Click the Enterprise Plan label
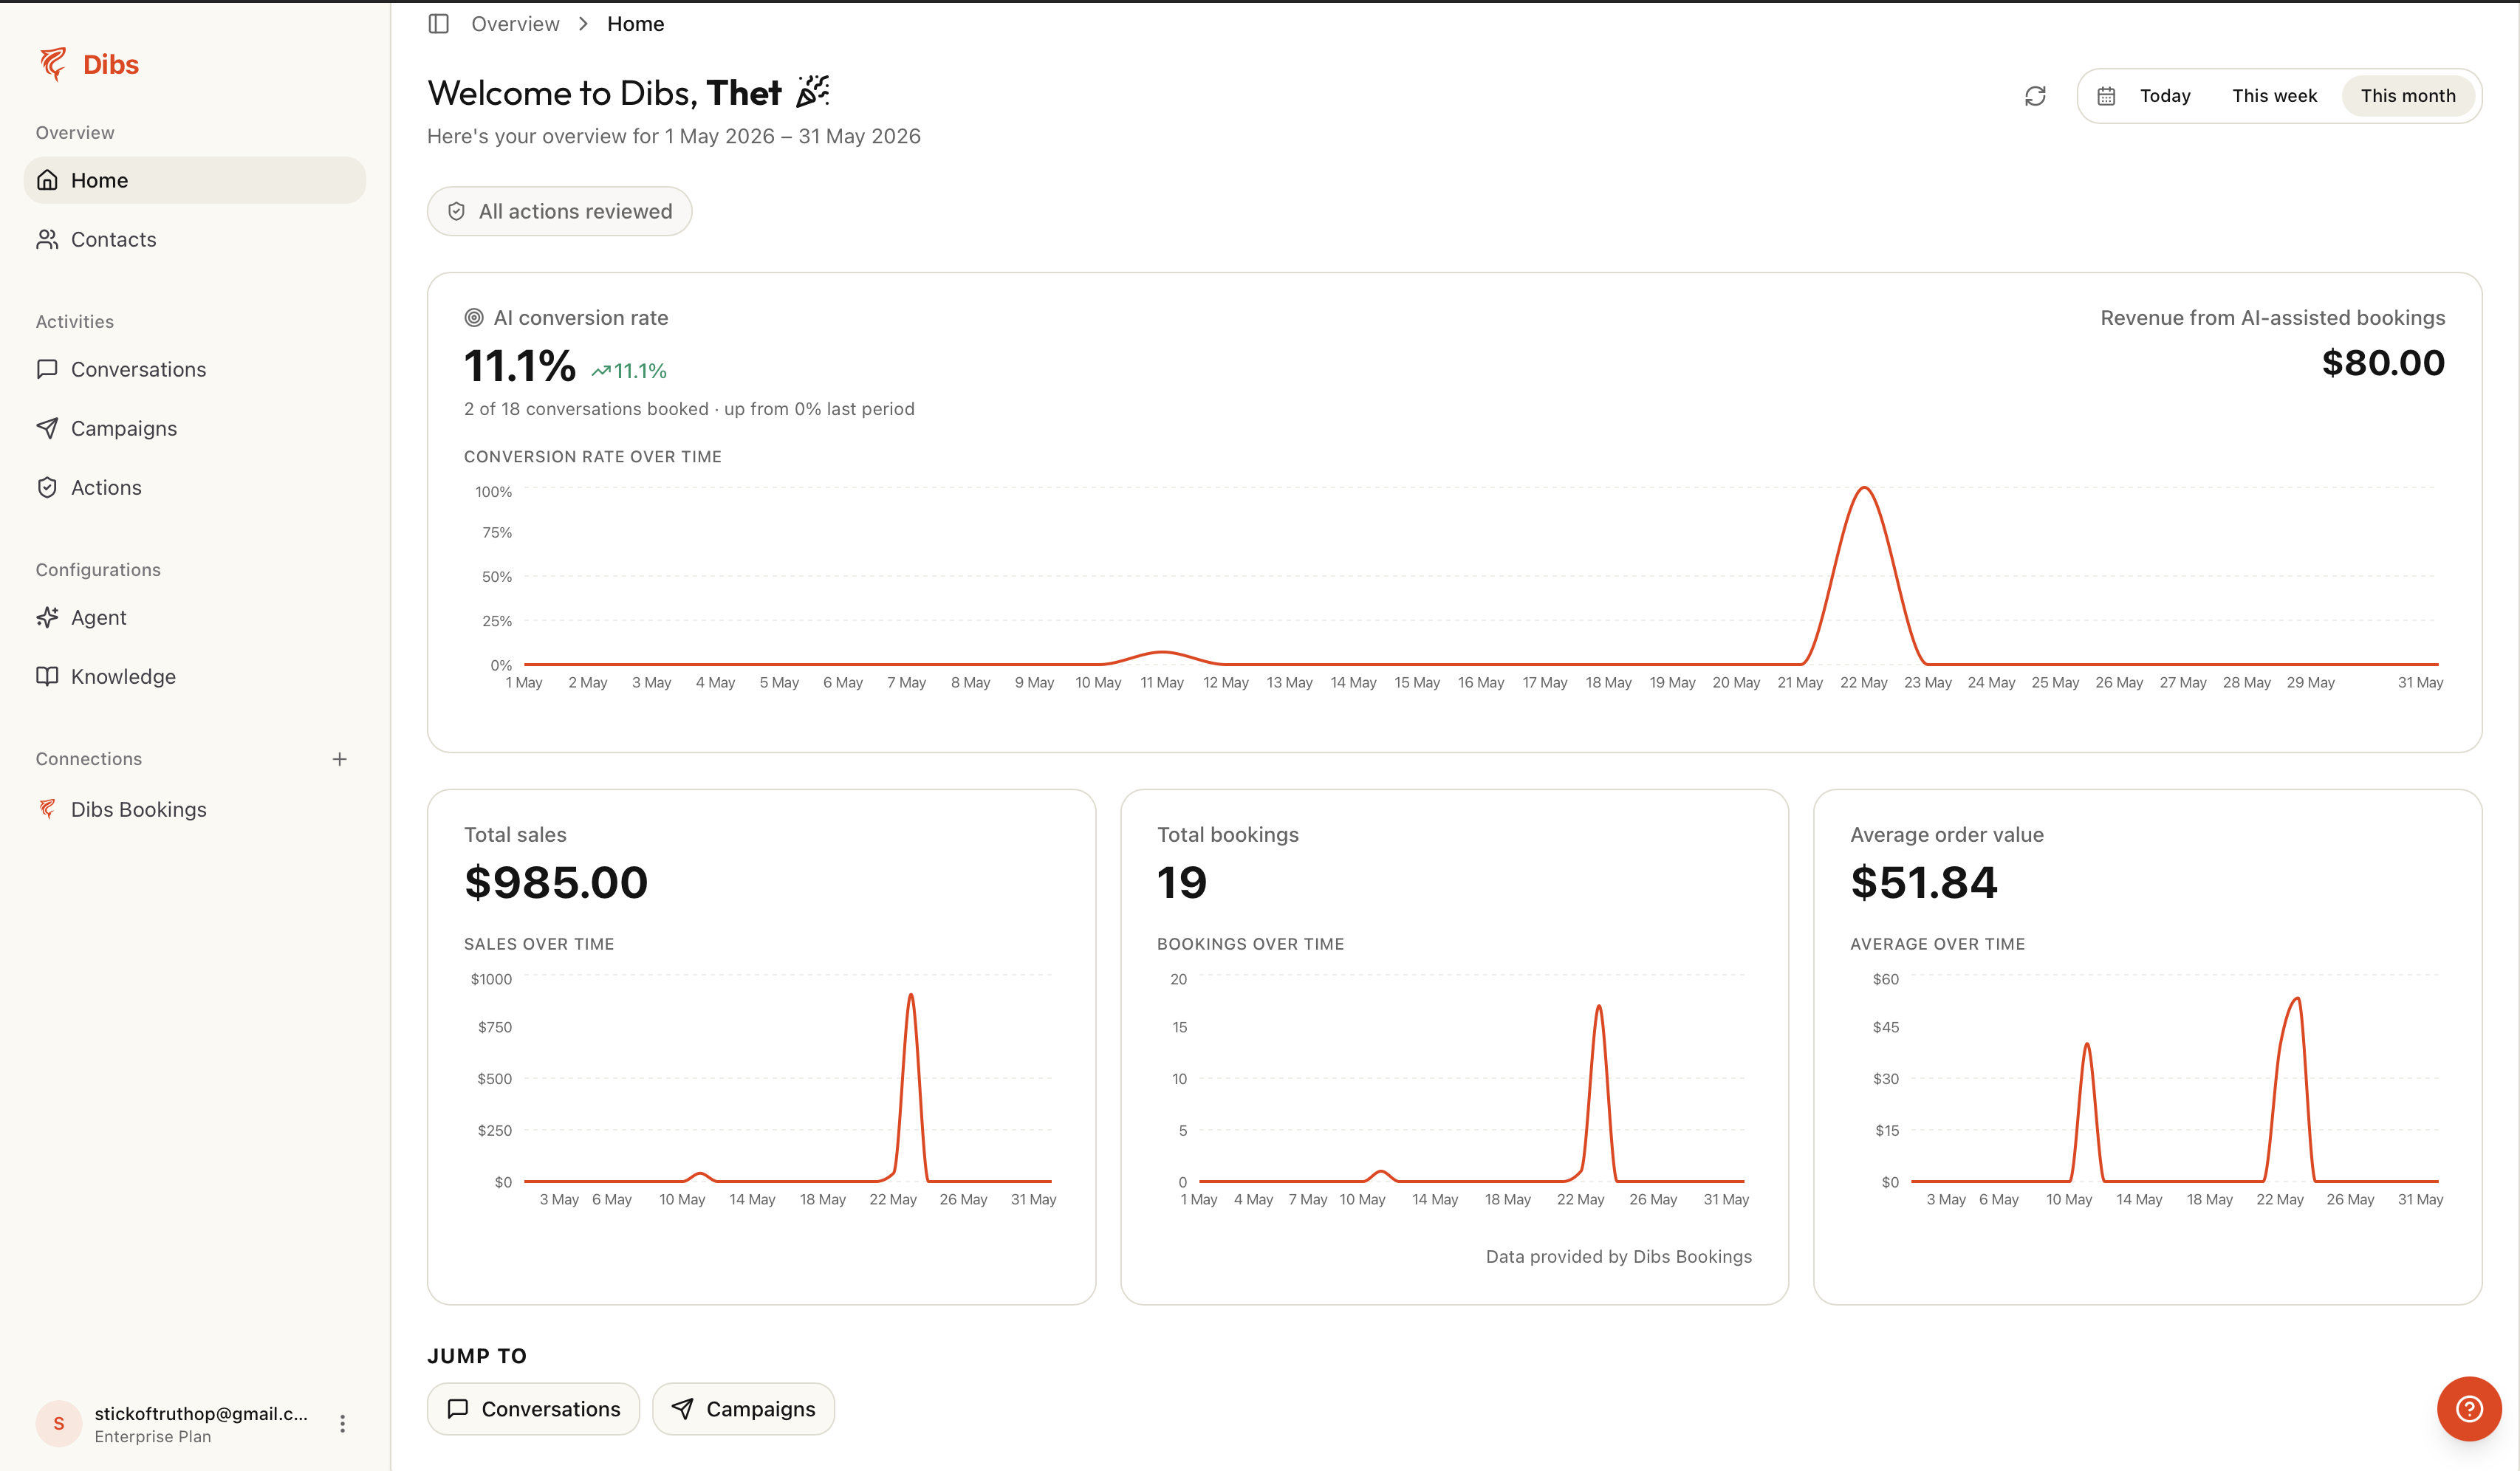The width and height of the screenshot is (2520, 1471). click(153, 1437)
